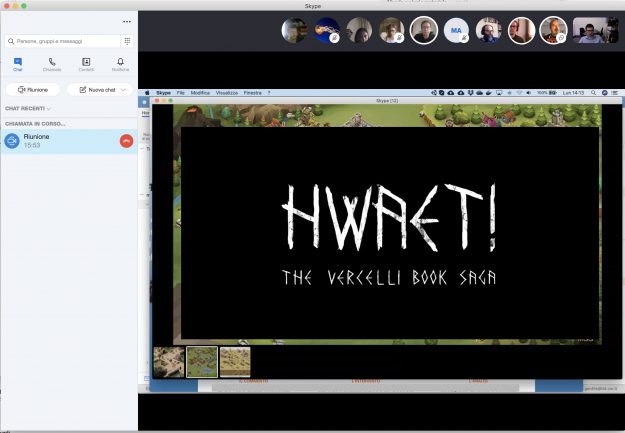Click the CHIAMATA IN CORSO section header
The width and height of the screenshot is (625, 433).
[x=35, y=124]
